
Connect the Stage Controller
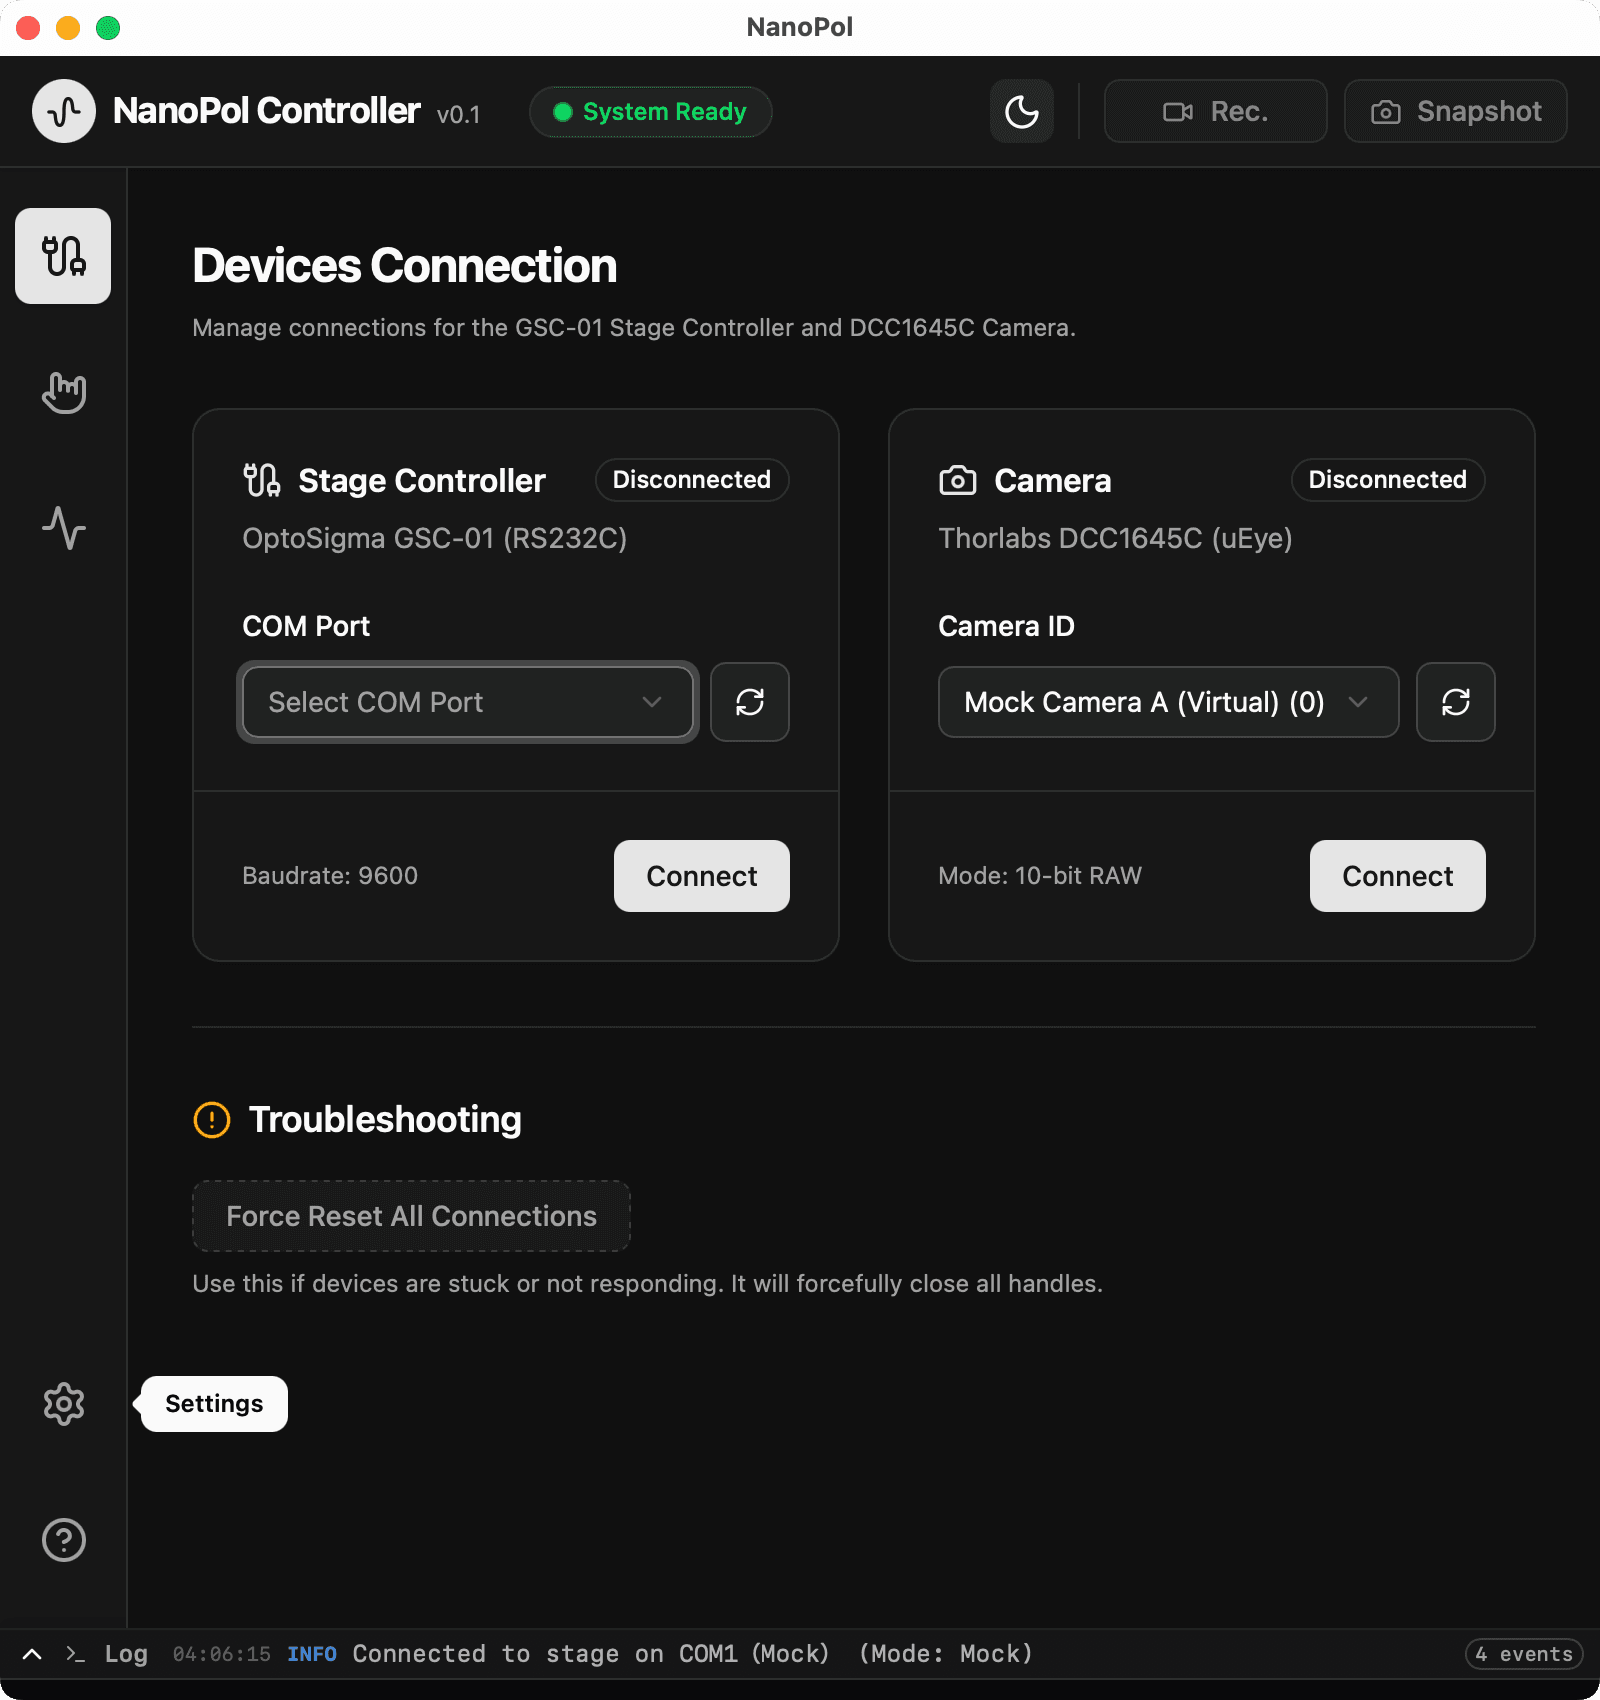pyautogui.click(x=701, y=876)
